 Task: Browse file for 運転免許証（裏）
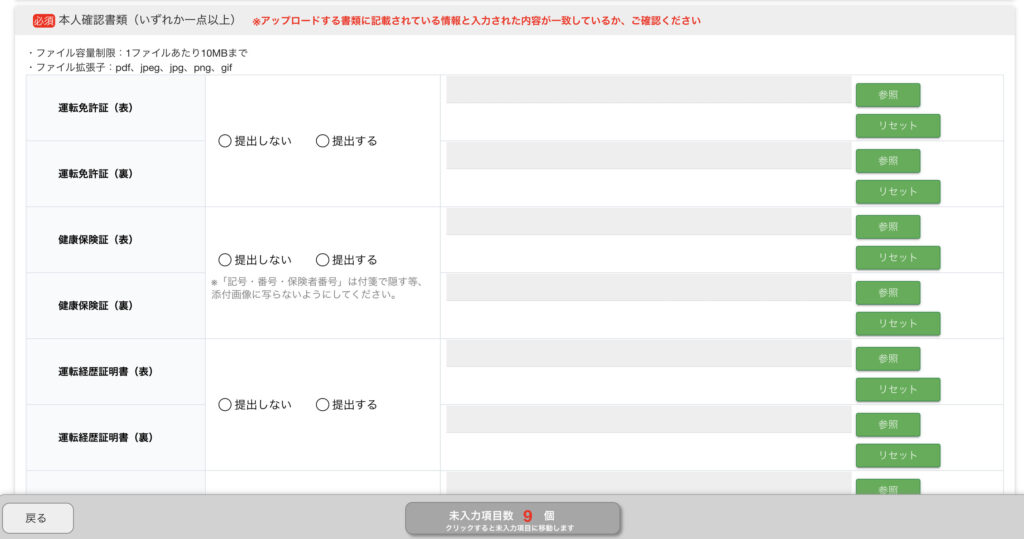[x=887, y=161]
